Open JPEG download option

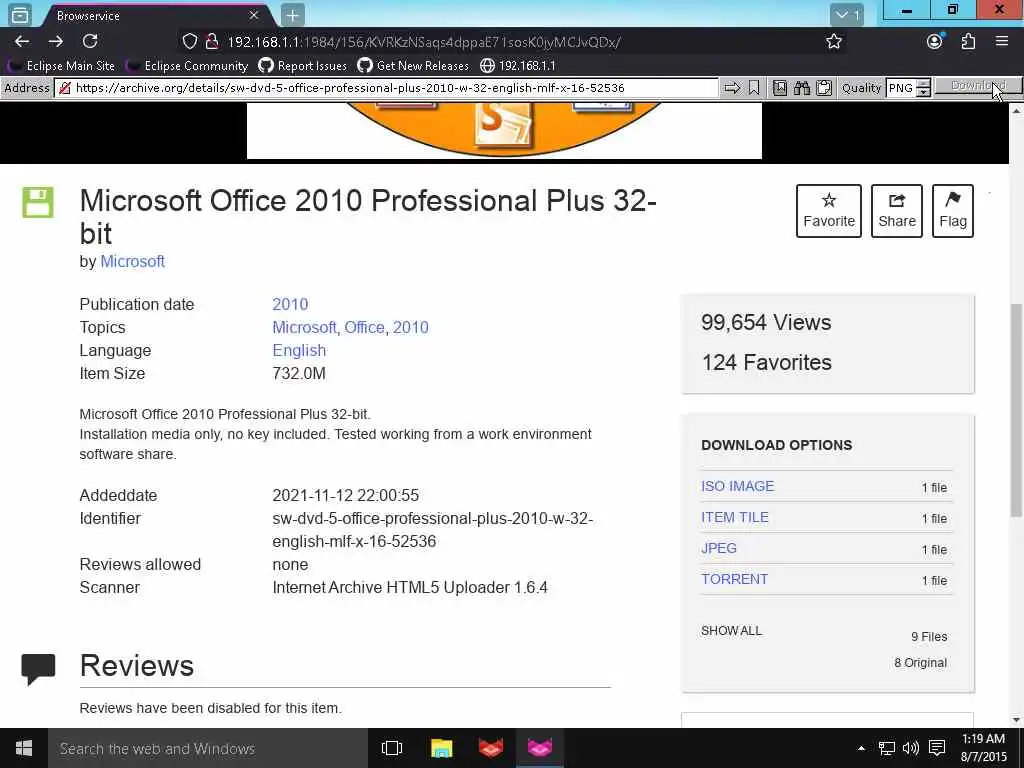[x=719, y=549]
